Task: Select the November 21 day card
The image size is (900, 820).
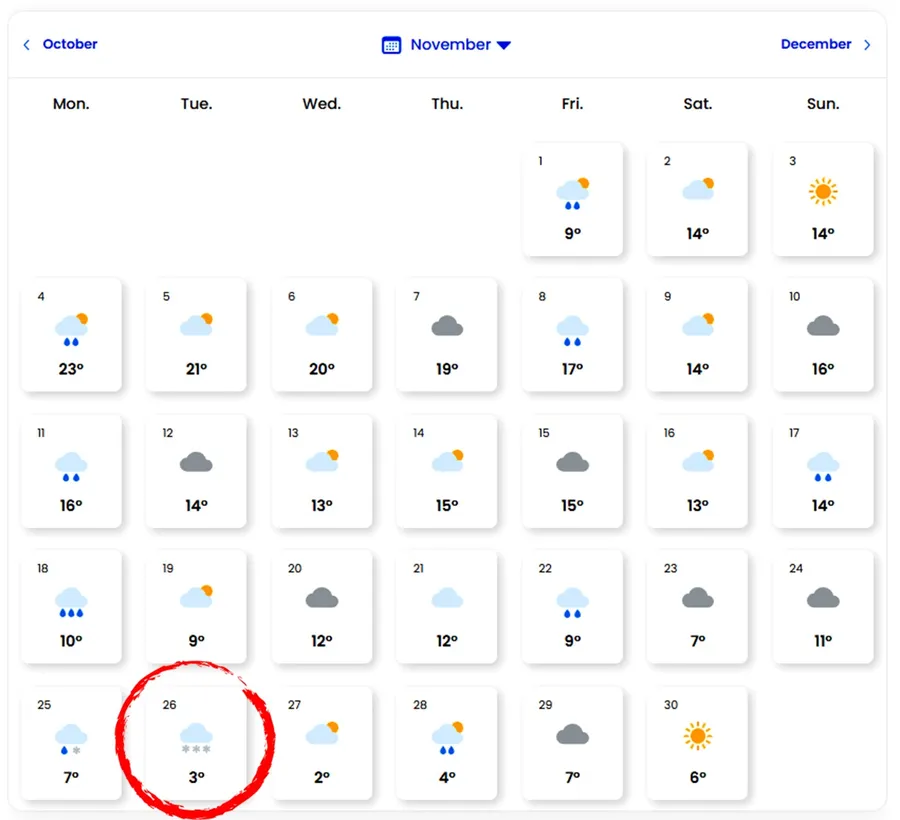Action: 447,606
